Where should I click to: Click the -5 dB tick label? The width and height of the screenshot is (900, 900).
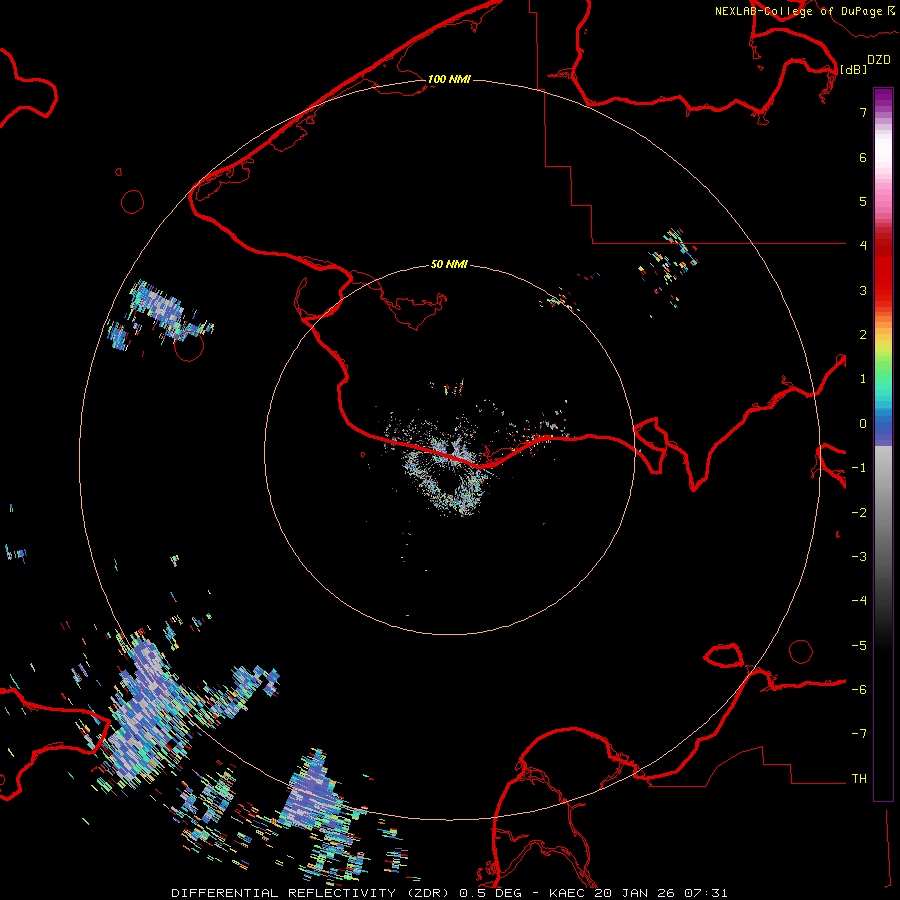pos(859,645)
